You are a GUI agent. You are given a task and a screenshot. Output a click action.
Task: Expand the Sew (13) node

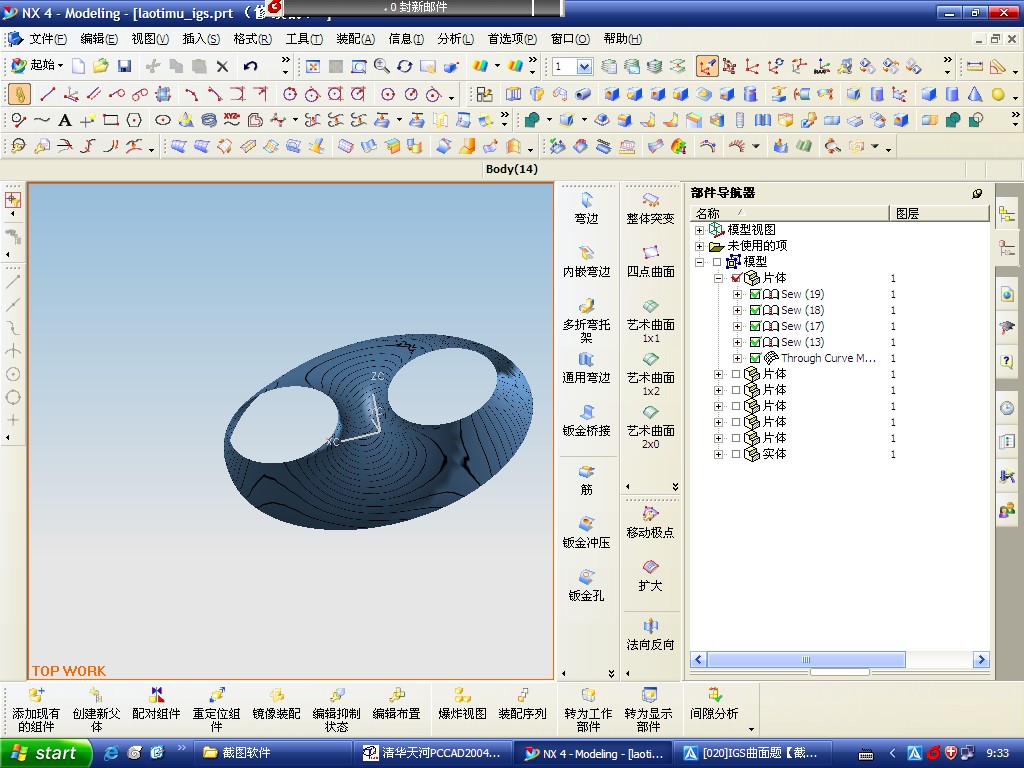[x=737, y=342]
